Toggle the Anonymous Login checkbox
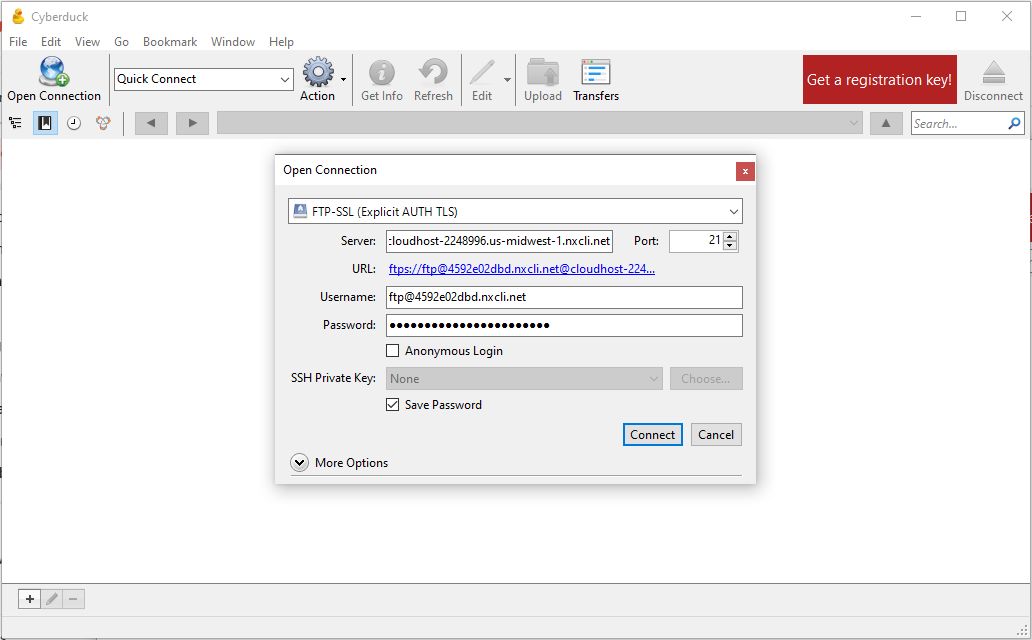1032x640 pixels. click(392, 350)
